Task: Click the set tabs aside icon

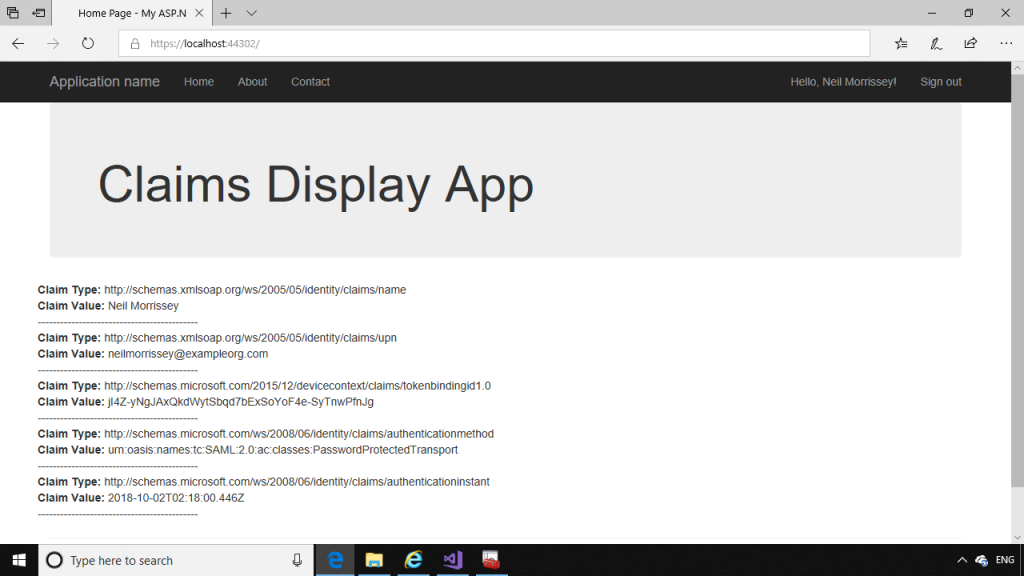Action: pyautogui.click(x=38, y=13)
